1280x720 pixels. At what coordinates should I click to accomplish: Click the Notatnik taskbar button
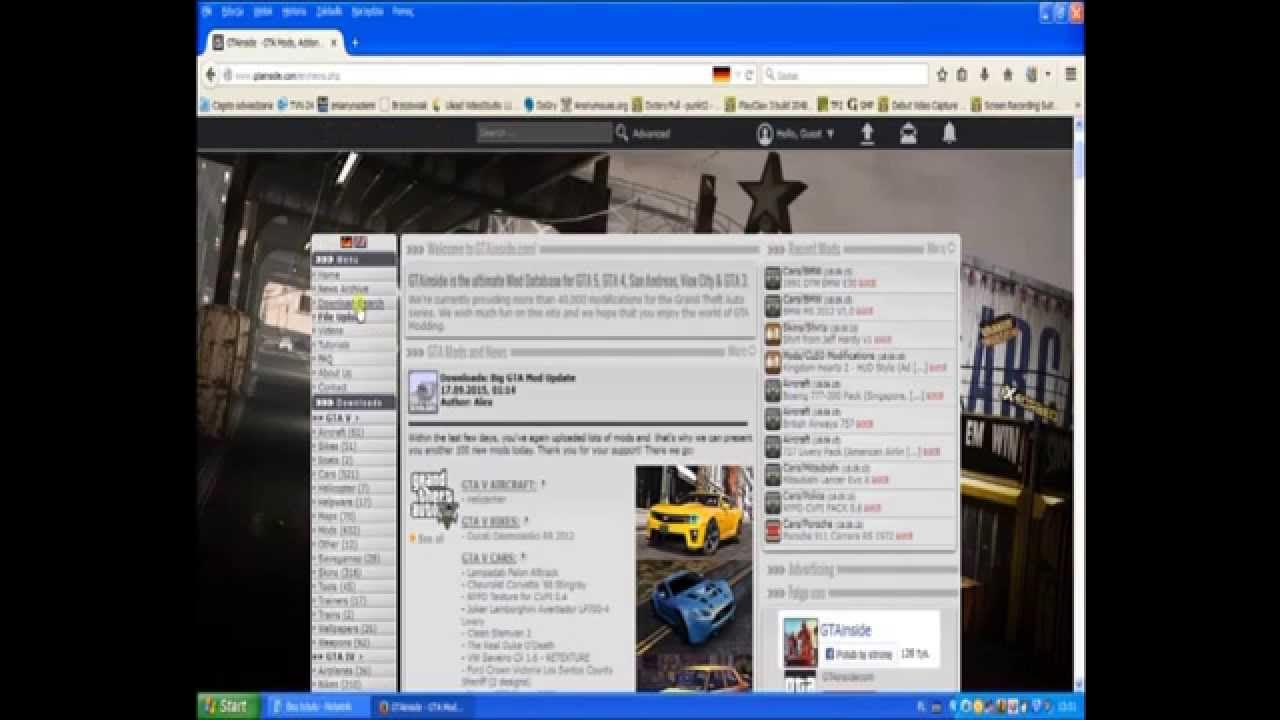tap(319, 706)
